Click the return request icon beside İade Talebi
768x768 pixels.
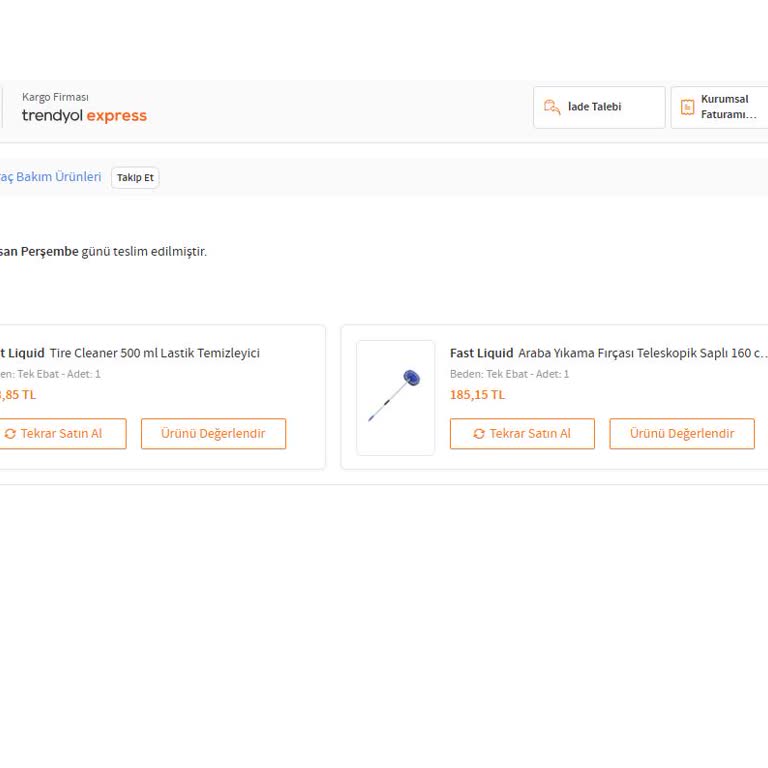coord(551,107)
